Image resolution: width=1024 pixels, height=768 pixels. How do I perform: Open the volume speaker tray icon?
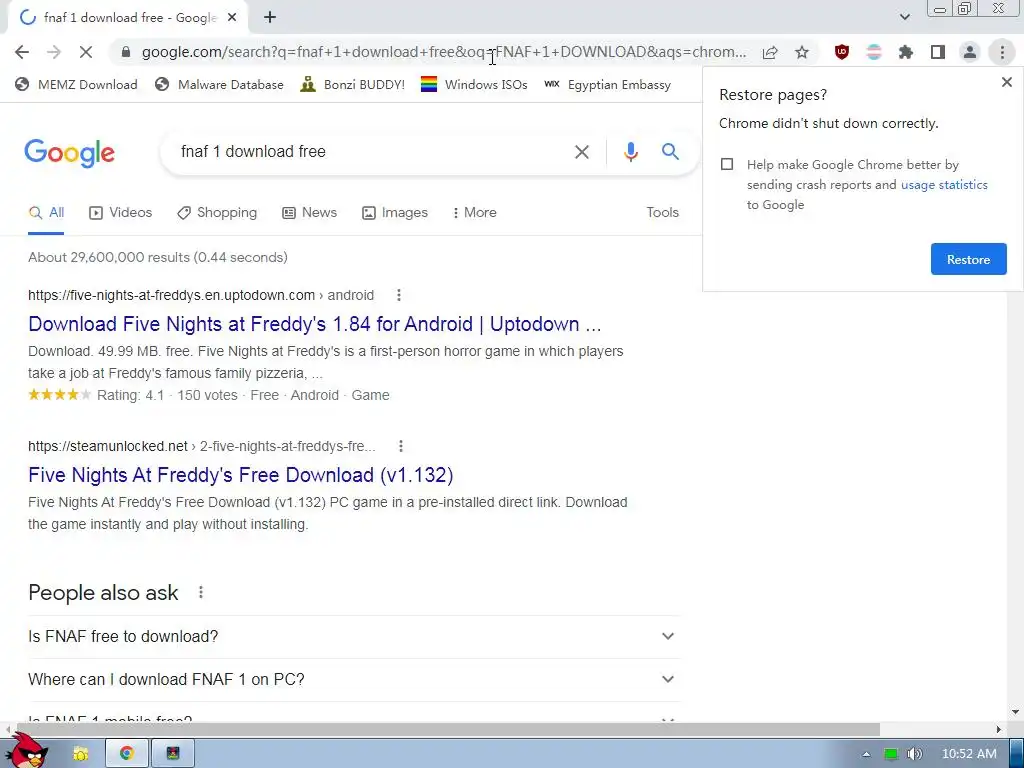[x=914, y=754]
